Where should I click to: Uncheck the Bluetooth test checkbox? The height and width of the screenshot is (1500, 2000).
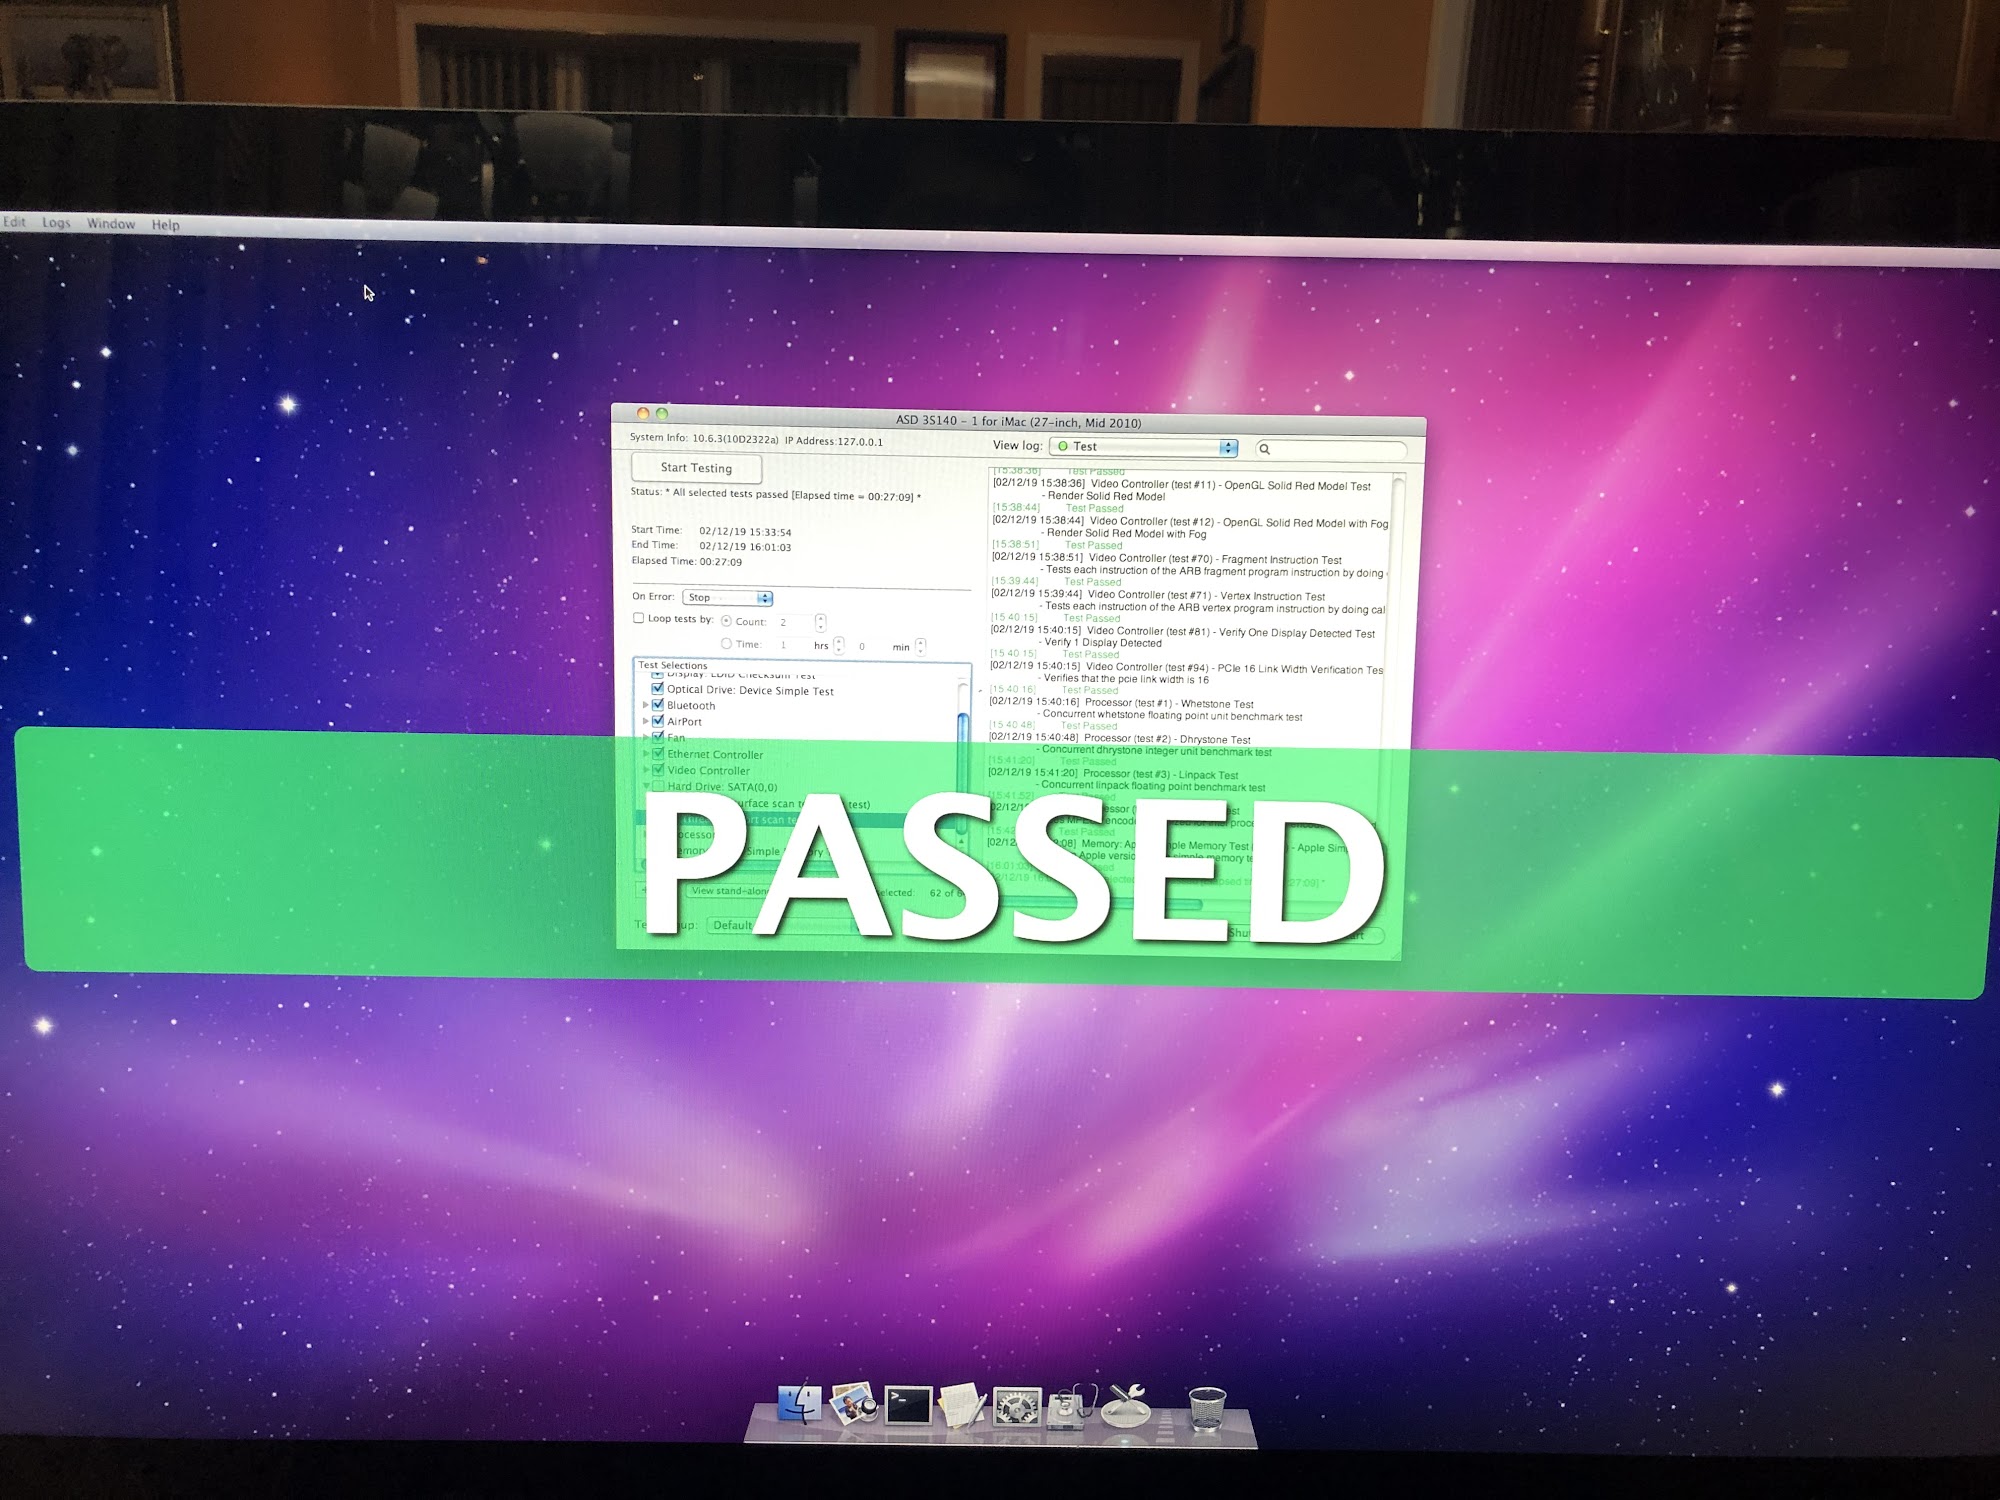[x=658, y=705]
